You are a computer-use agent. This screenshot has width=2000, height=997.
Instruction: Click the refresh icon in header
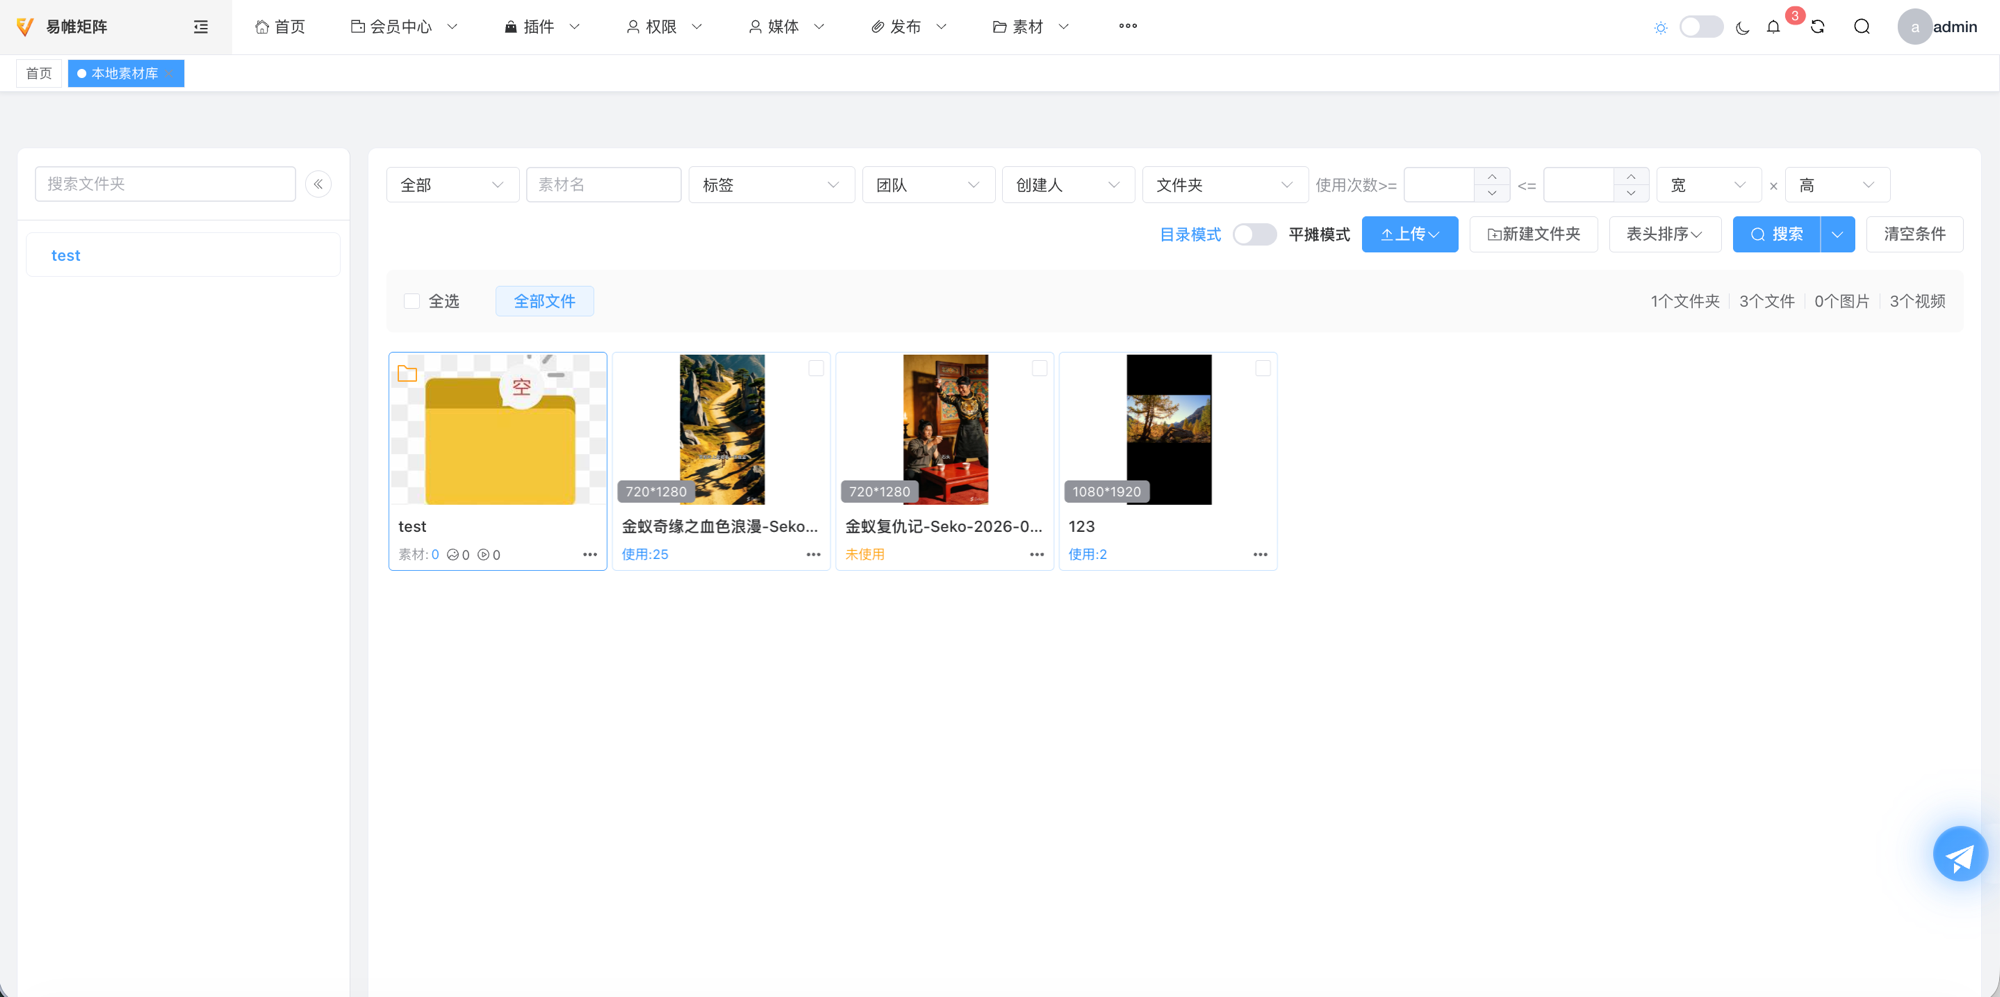(1818, 27)
